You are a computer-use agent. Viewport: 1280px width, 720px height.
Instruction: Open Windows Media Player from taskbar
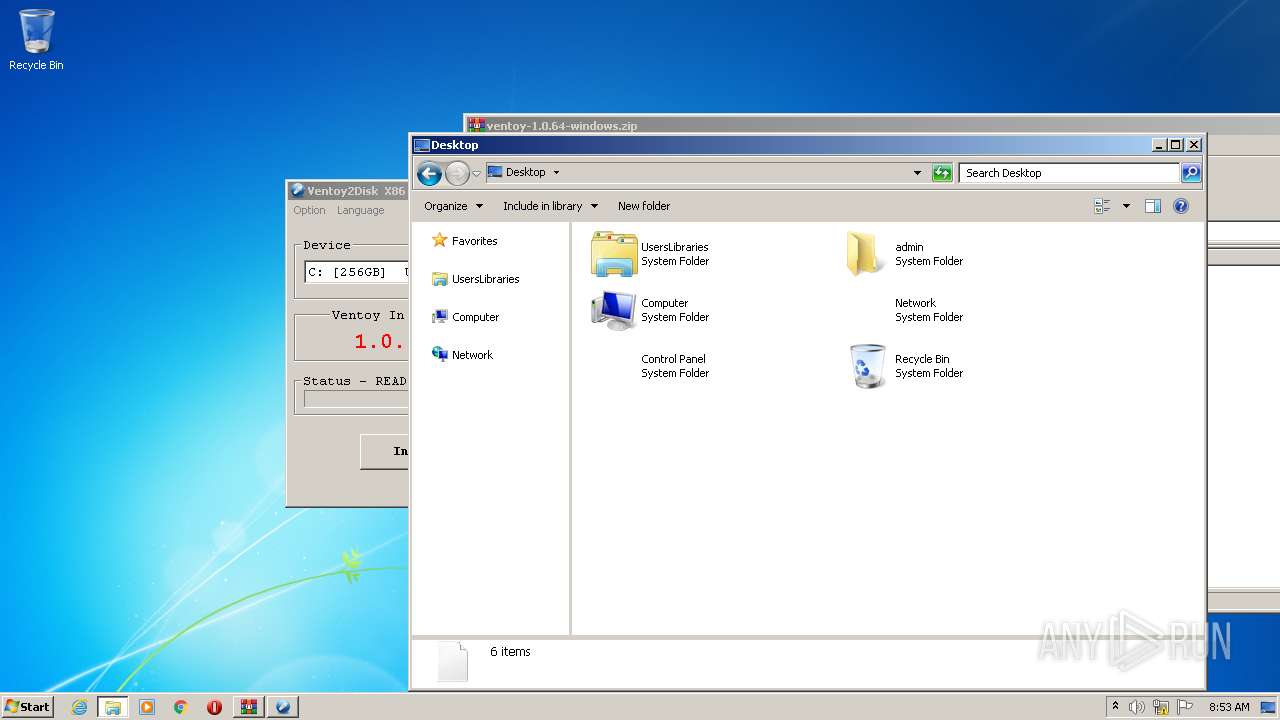click(x=147, y=707)
